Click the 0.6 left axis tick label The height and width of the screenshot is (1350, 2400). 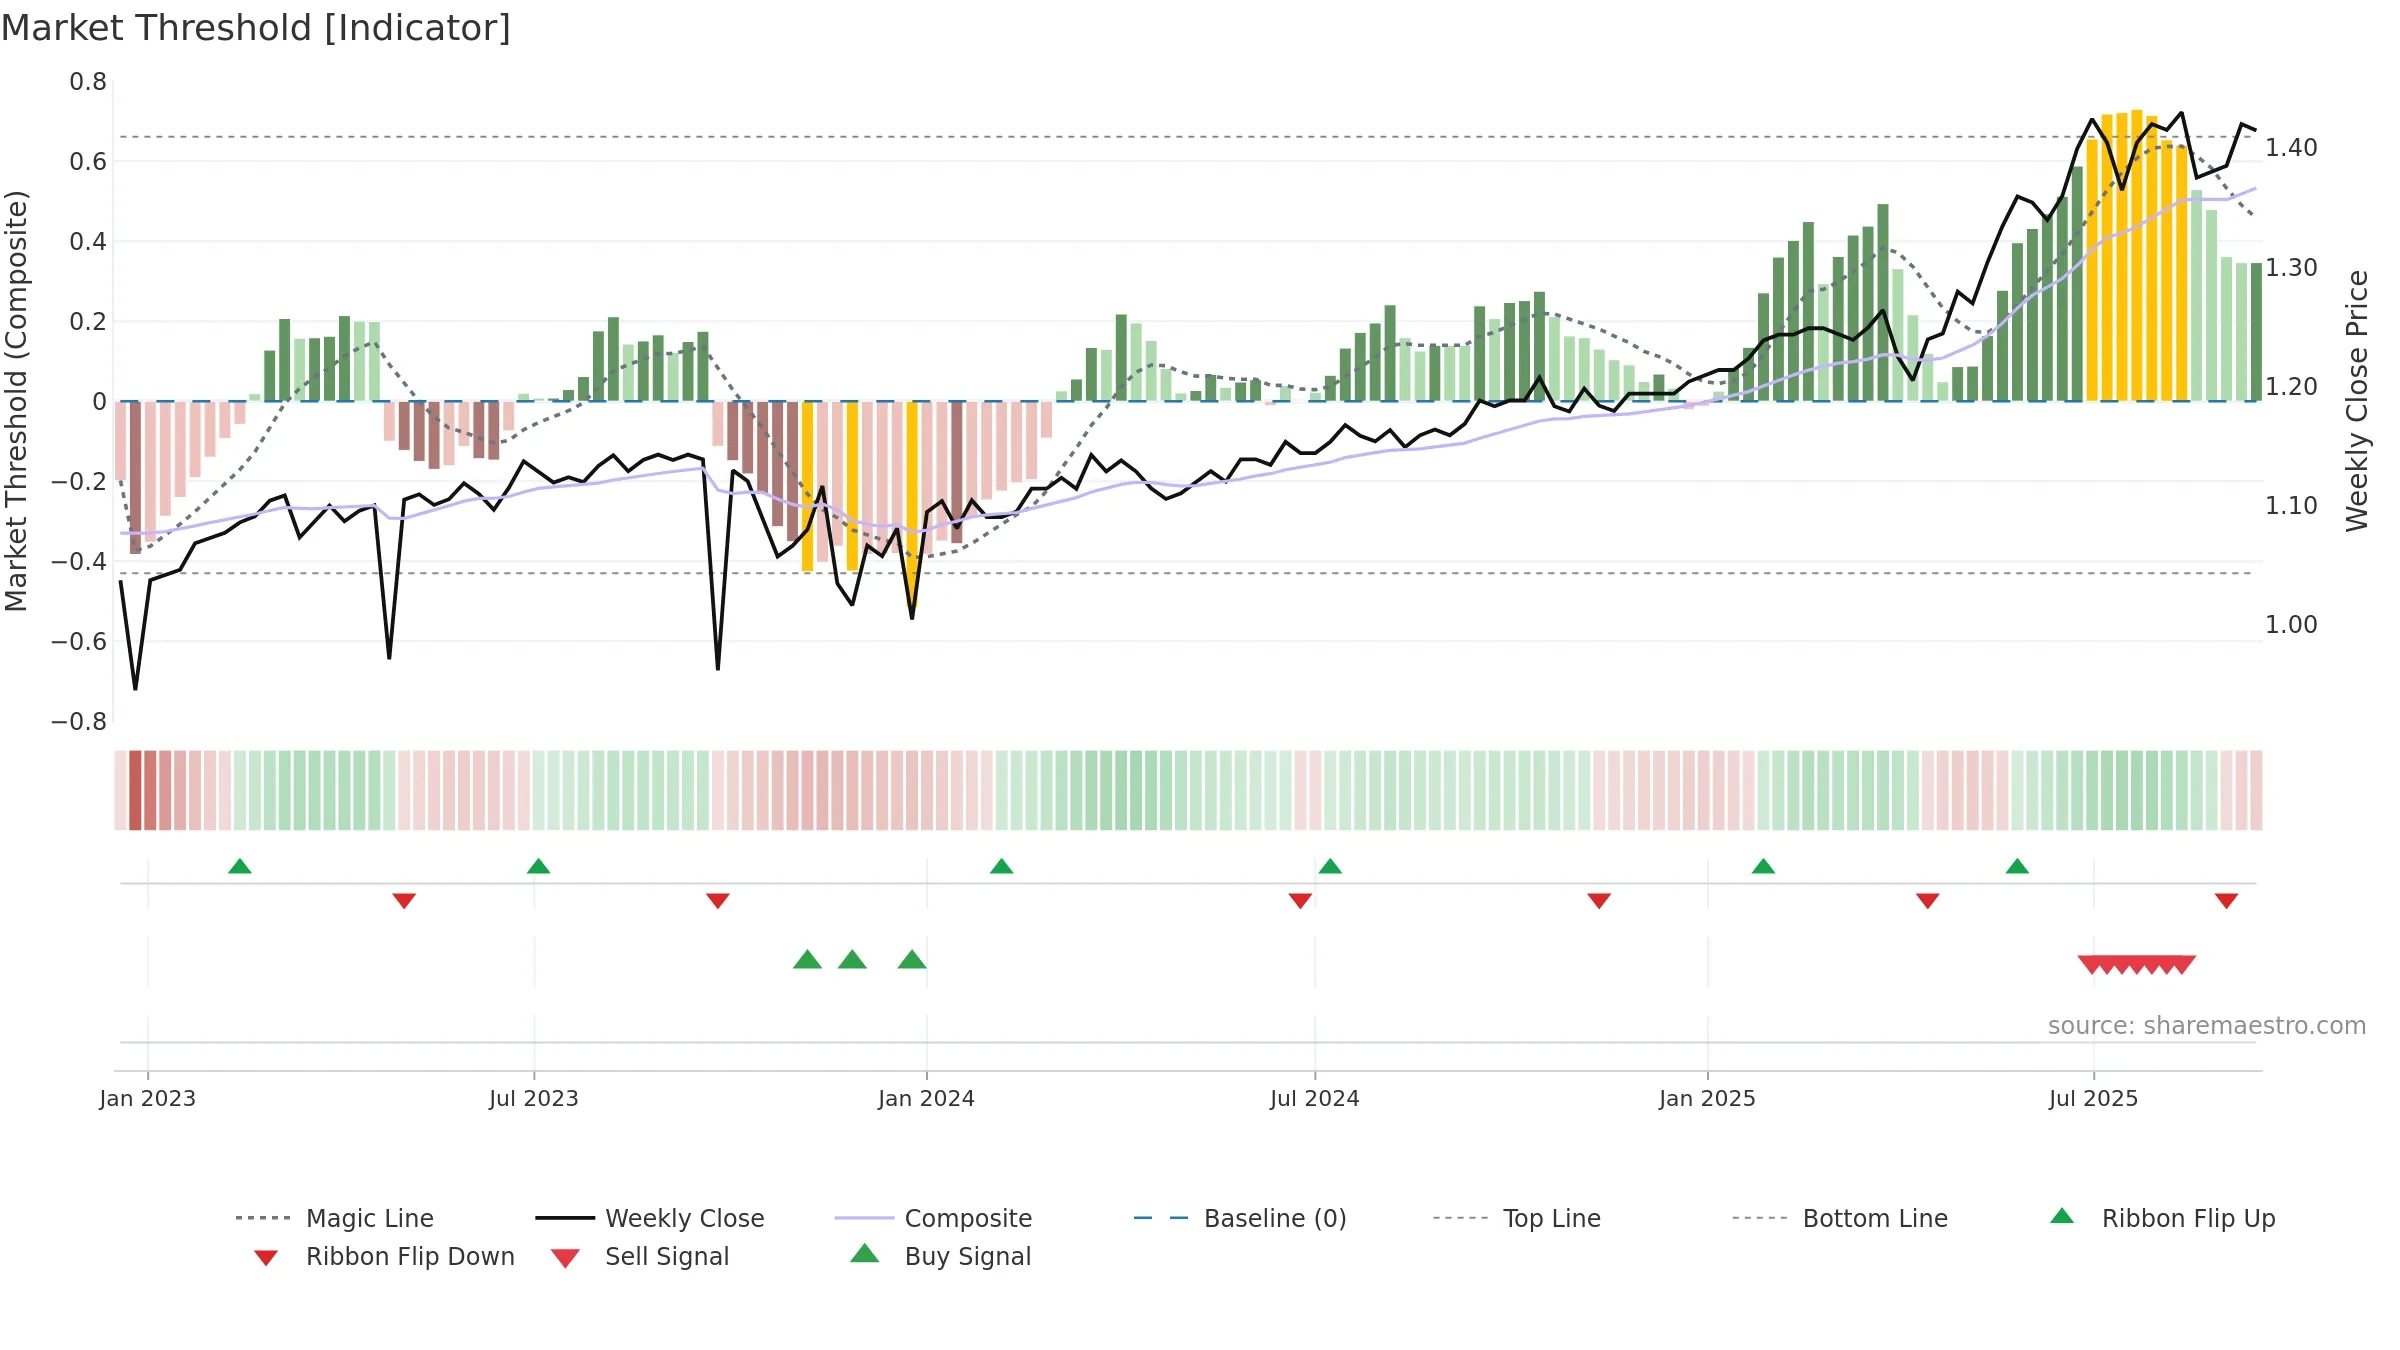pos(88,162)
